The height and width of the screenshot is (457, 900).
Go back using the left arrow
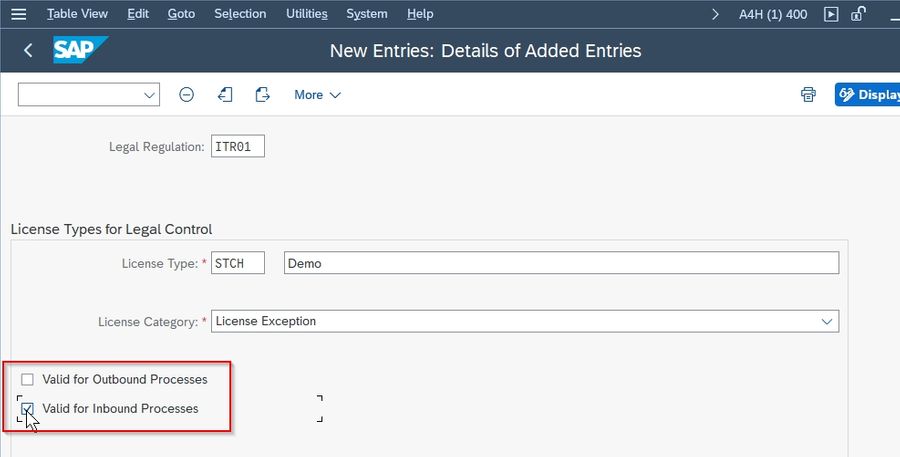click(28, 51)
